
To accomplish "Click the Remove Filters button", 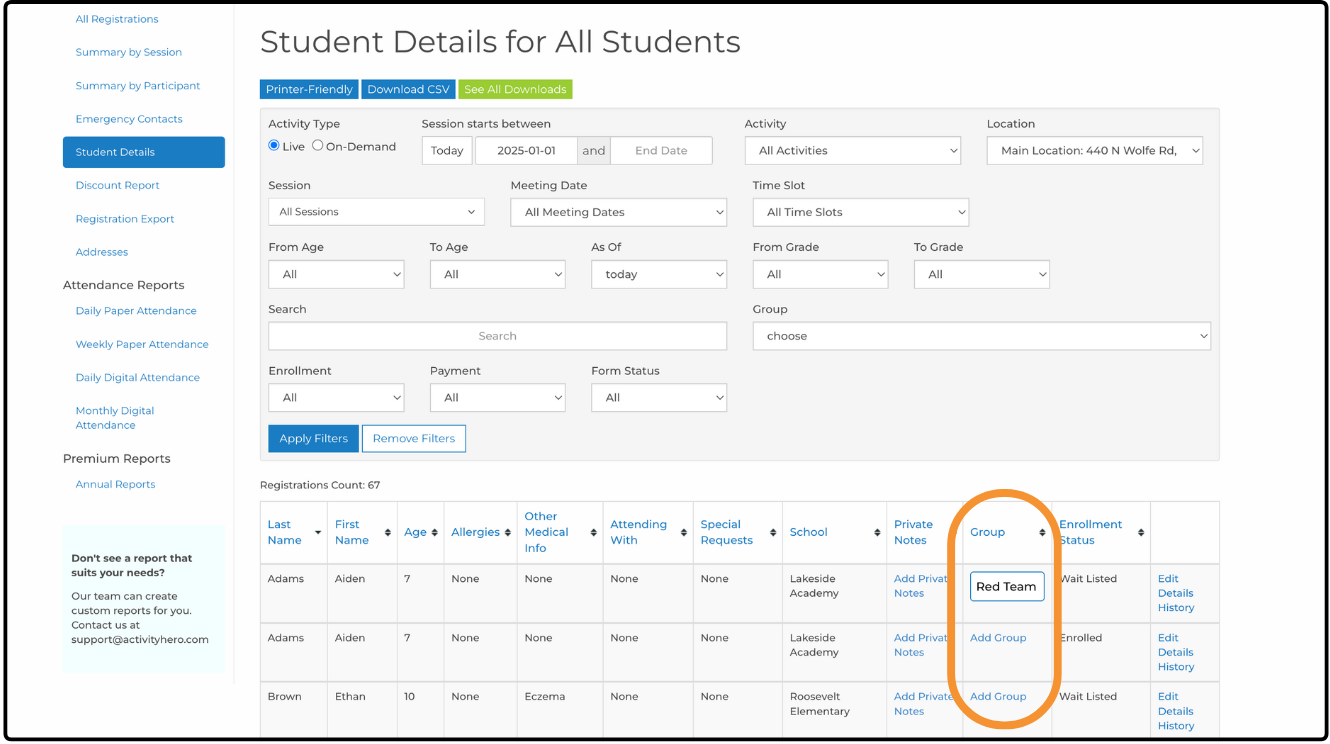I will (414, 438).
